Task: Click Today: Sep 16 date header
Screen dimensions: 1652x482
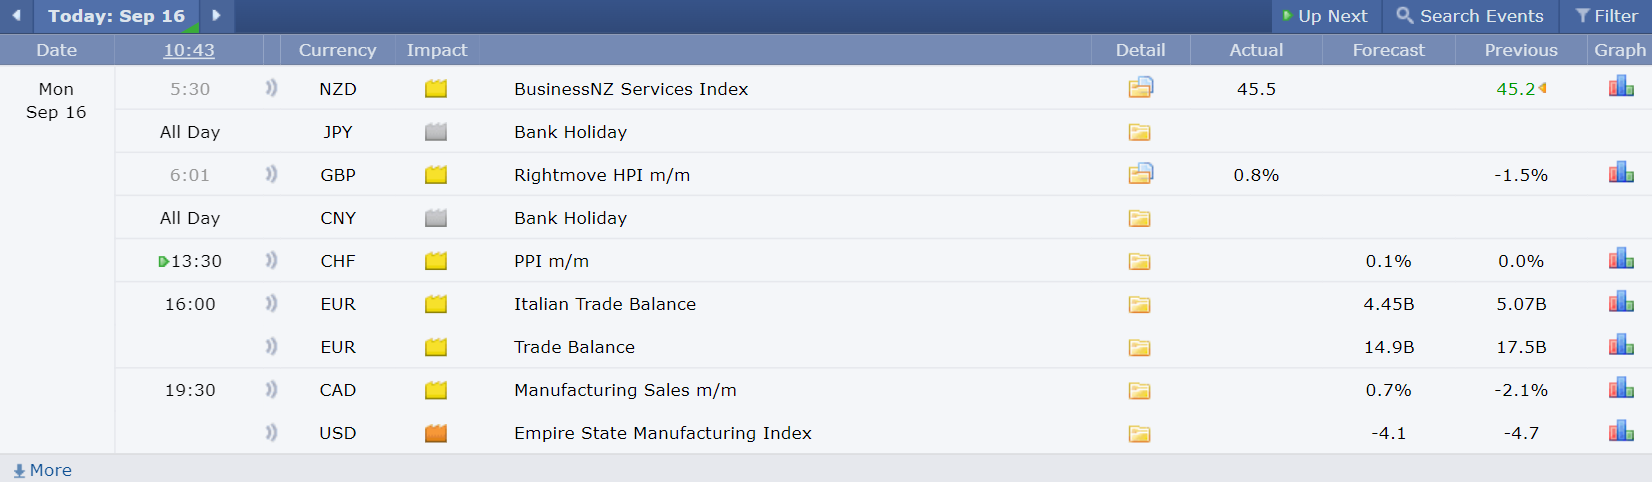Action: (116, 16)
